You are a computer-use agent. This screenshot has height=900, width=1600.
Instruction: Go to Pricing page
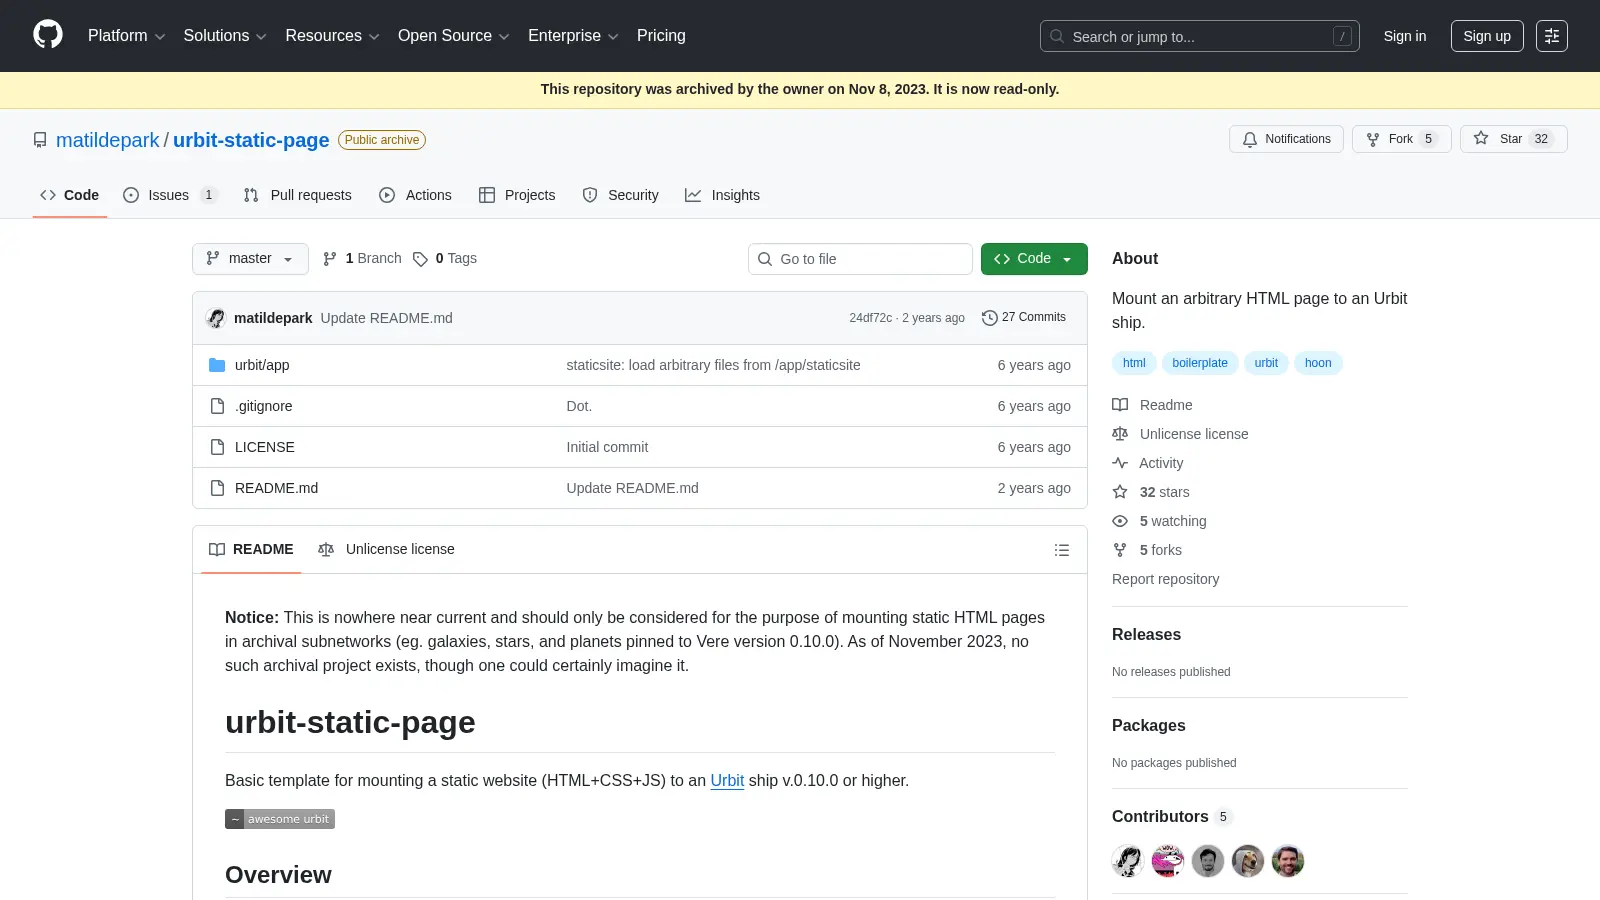661,36
